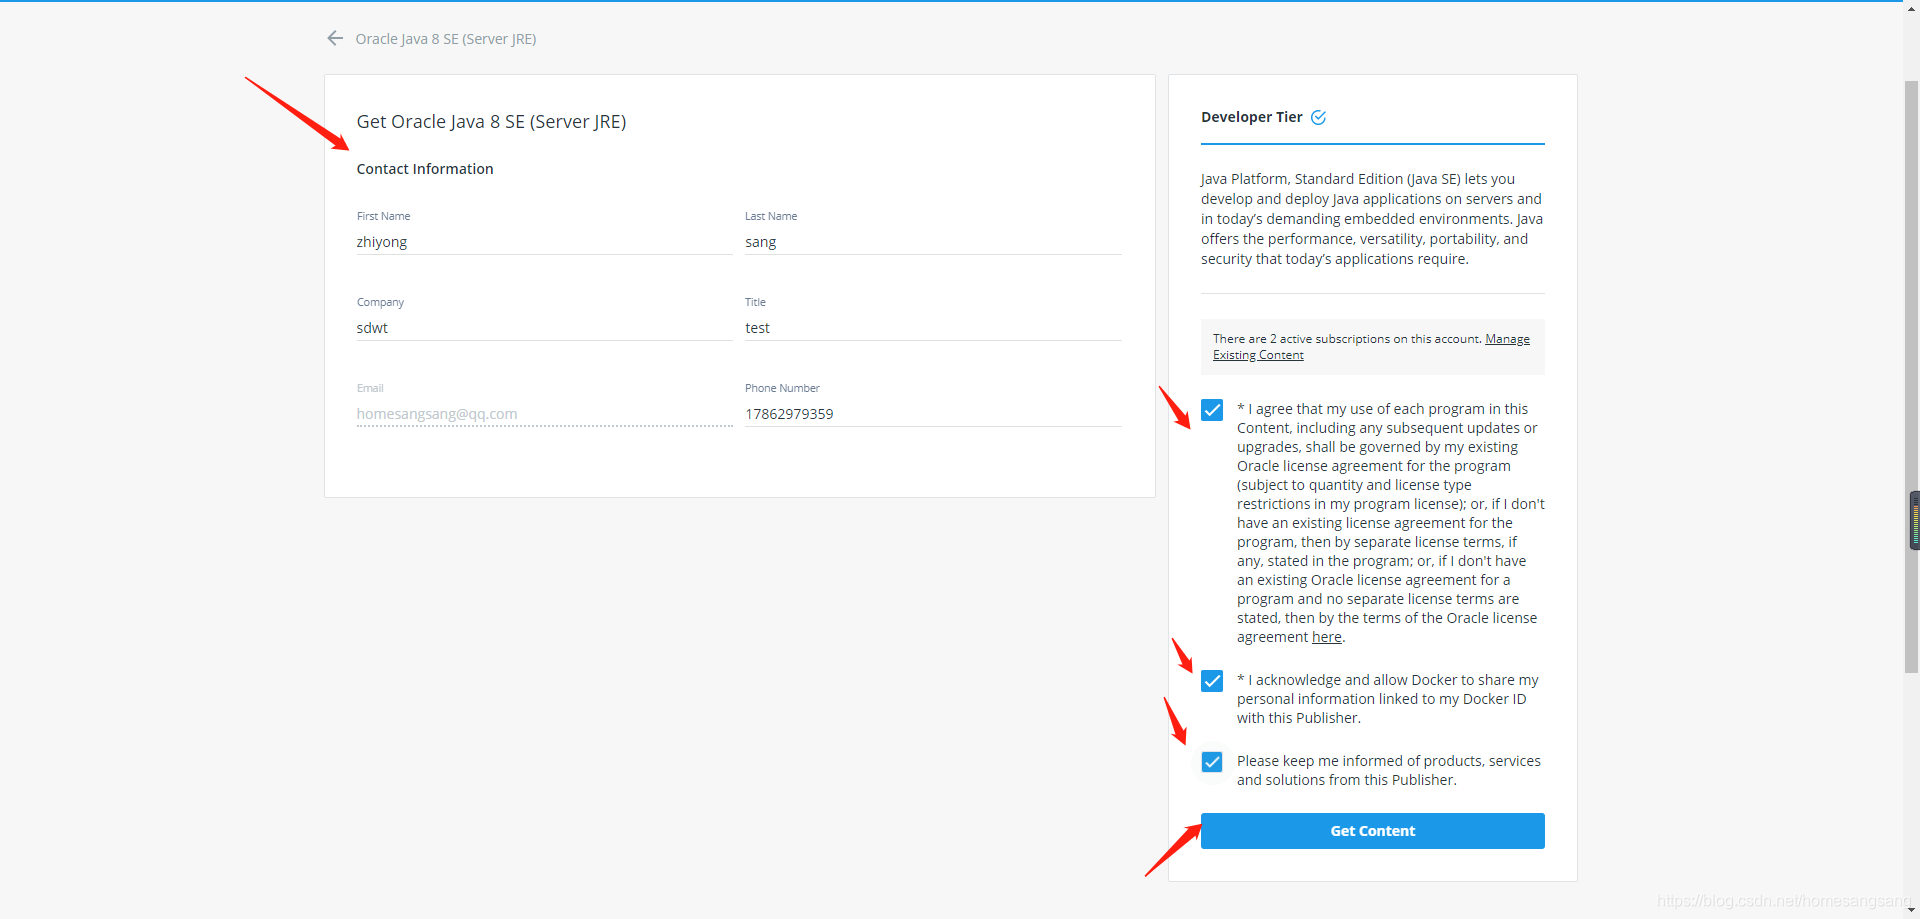This screenshot has width=1920, height=919.
Task: Select the Developer Tier heading
Action: (1251, 117)
